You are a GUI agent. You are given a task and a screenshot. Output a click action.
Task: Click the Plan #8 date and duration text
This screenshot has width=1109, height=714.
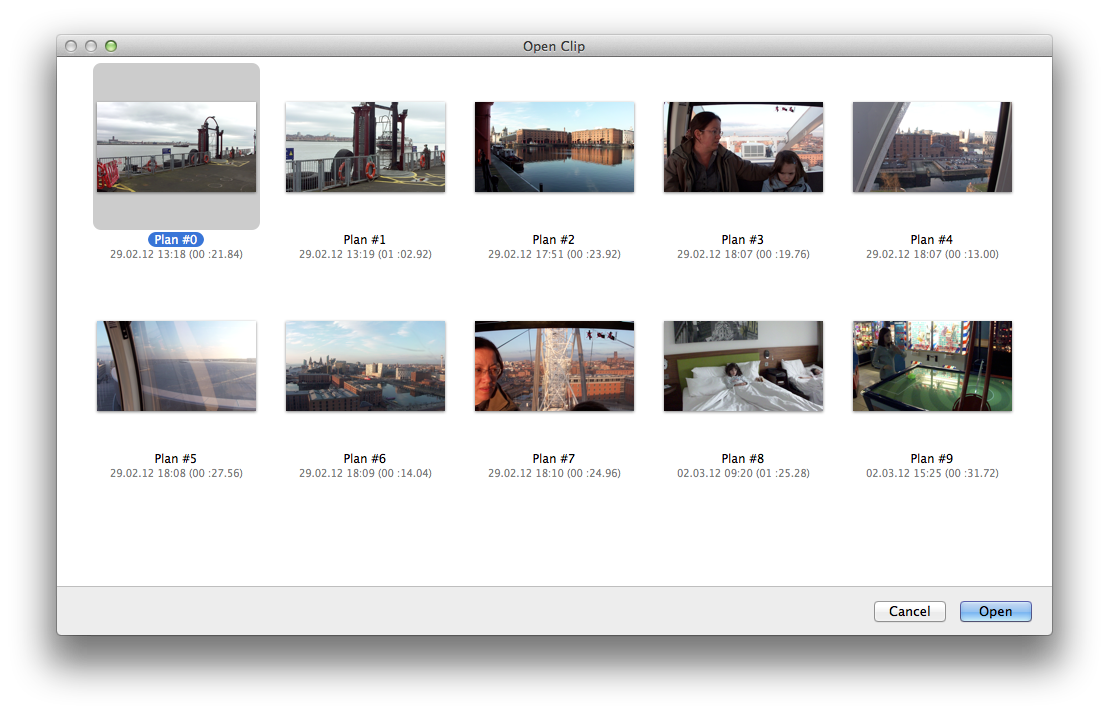coord(743,473)
